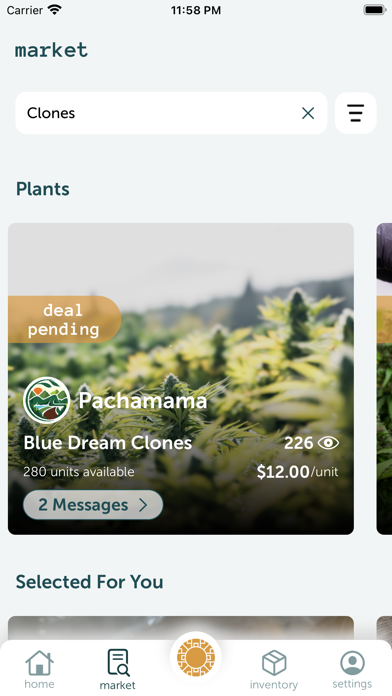The width and height of the screenshot is (392, 696).
Task: Open the settings profile tab
Action: pos(352,669)
